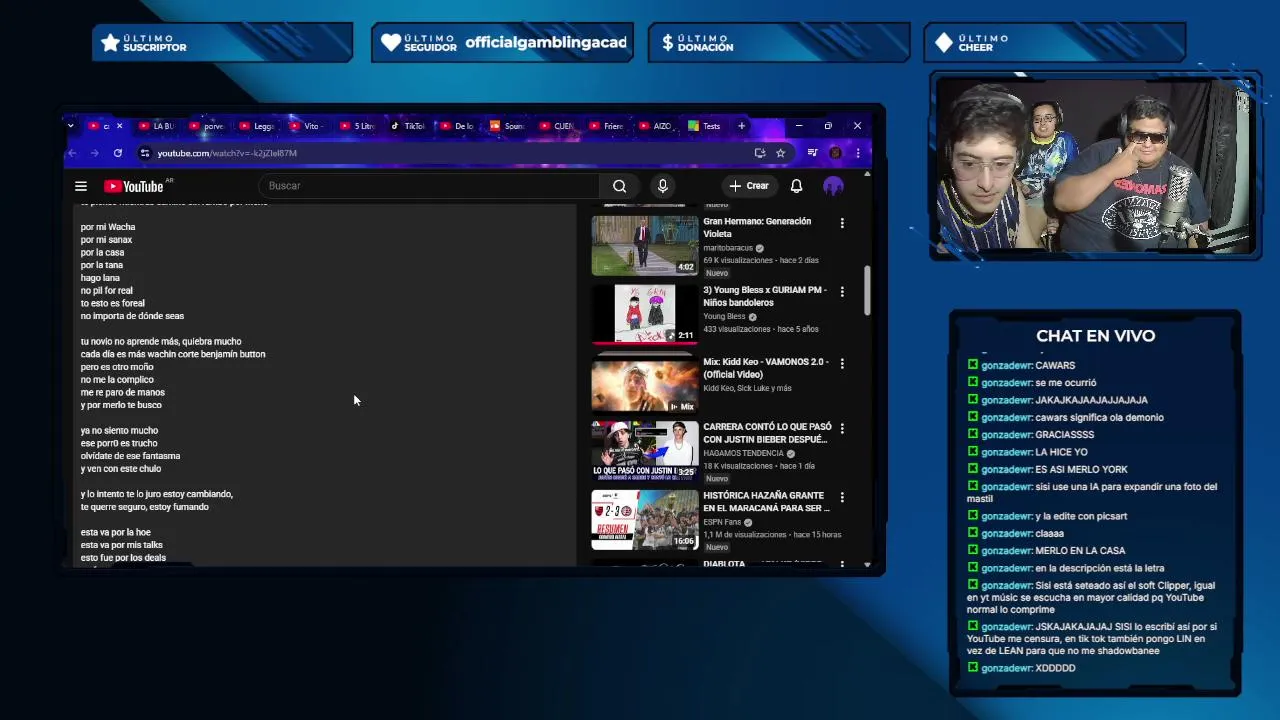Open the Crear create button
The width and height of the screenshot is (1280, 720).
pos(749,186)
